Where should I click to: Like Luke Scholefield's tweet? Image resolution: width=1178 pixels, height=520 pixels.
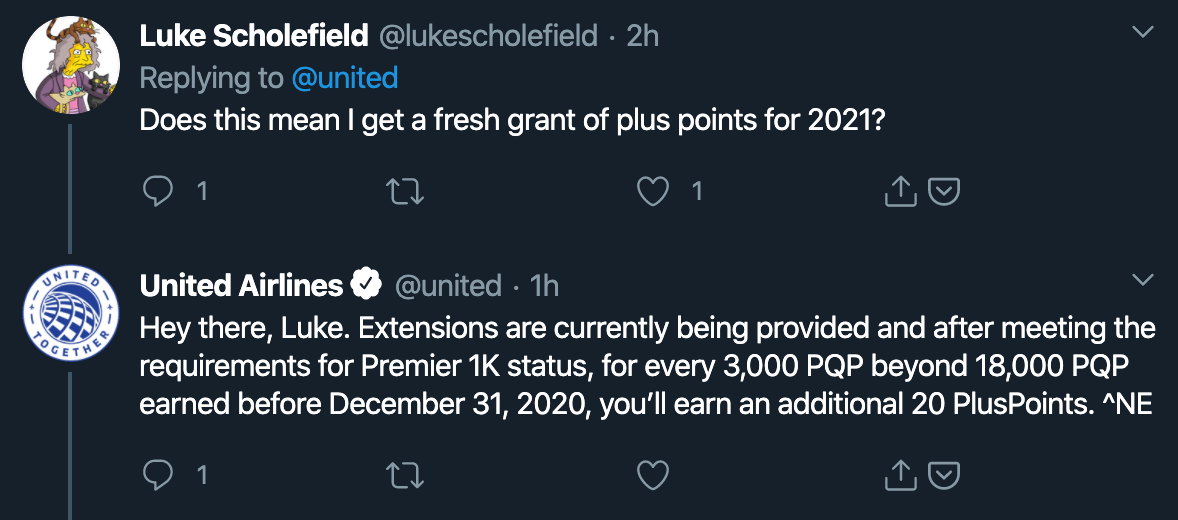pos(653,191)
